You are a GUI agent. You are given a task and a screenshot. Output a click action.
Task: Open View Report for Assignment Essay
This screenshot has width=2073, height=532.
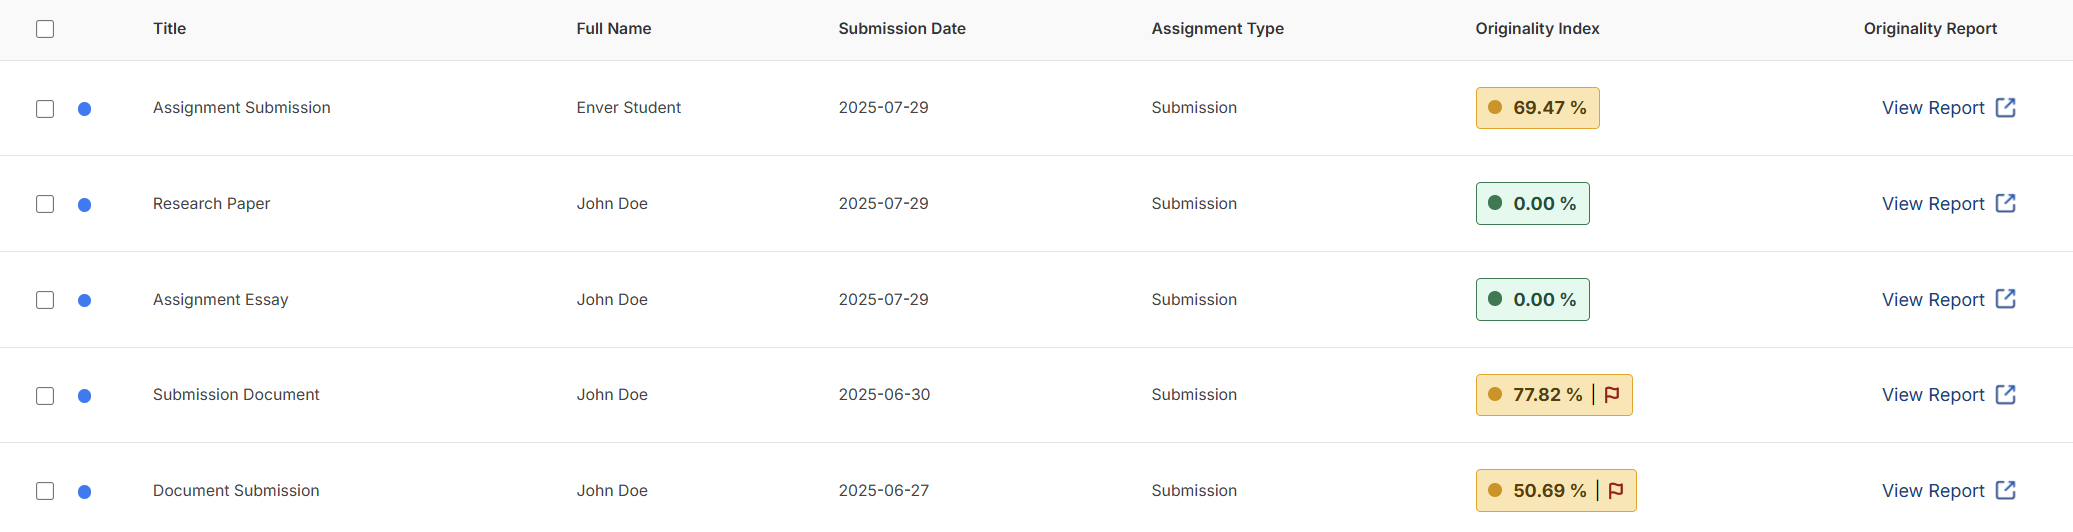coord(1933,300)
